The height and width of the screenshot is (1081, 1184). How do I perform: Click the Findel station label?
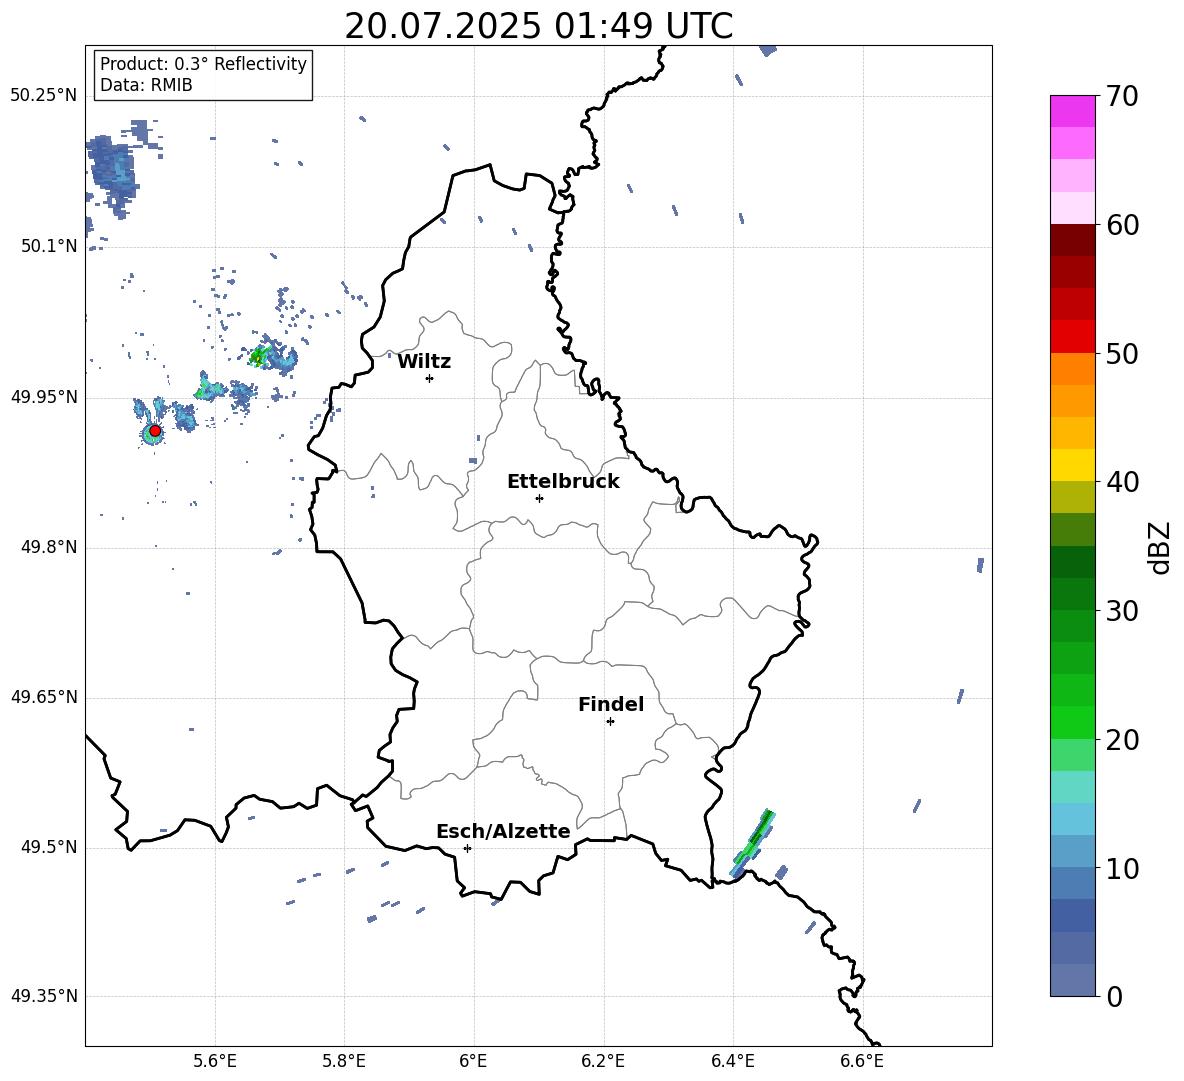[611, 704]
